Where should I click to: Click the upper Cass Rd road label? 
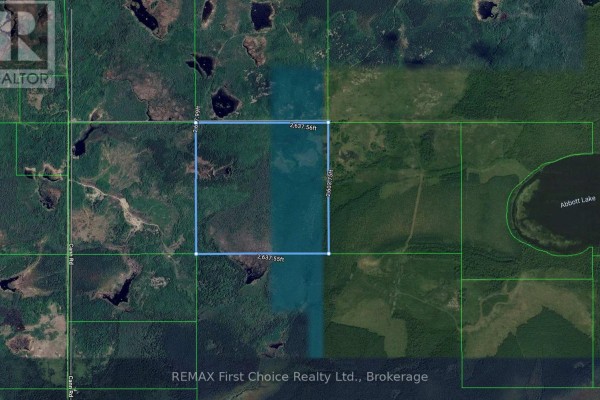pyautogui.click(x=71, y=254)
